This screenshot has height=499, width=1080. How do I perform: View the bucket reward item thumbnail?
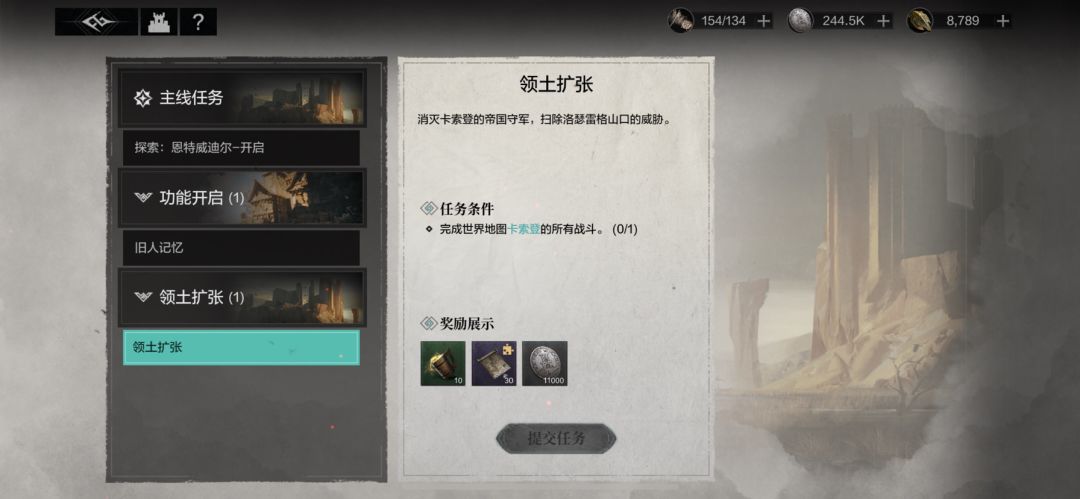click(x=443, y=363)
